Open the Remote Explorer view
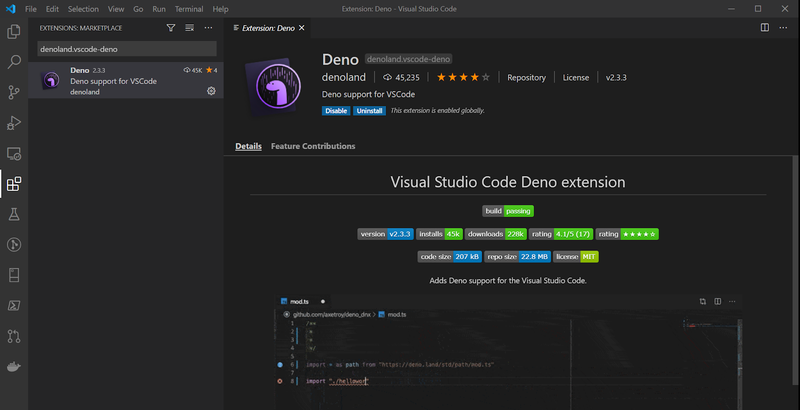 pyautogui.click(x=14, y=154)
